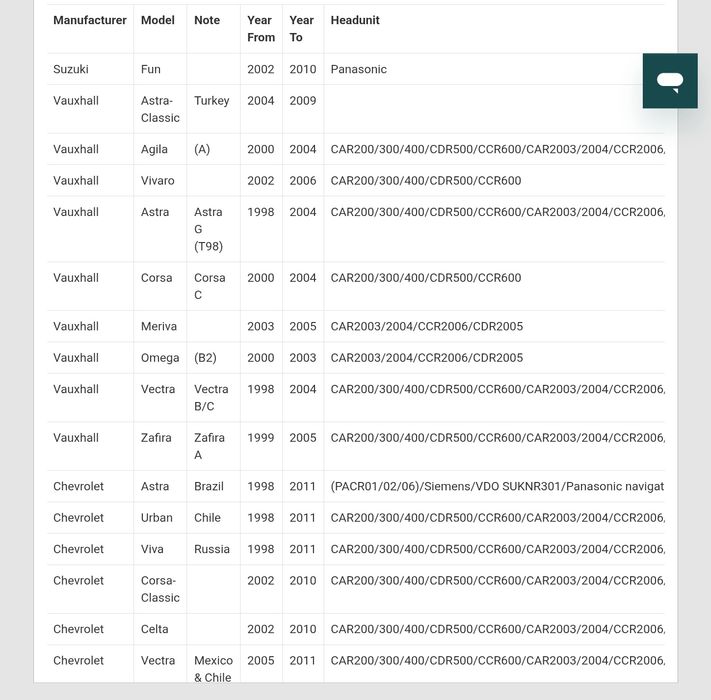Open the chat widget button
Viewport: 711px width, 700px height.
tap(670, 81)
